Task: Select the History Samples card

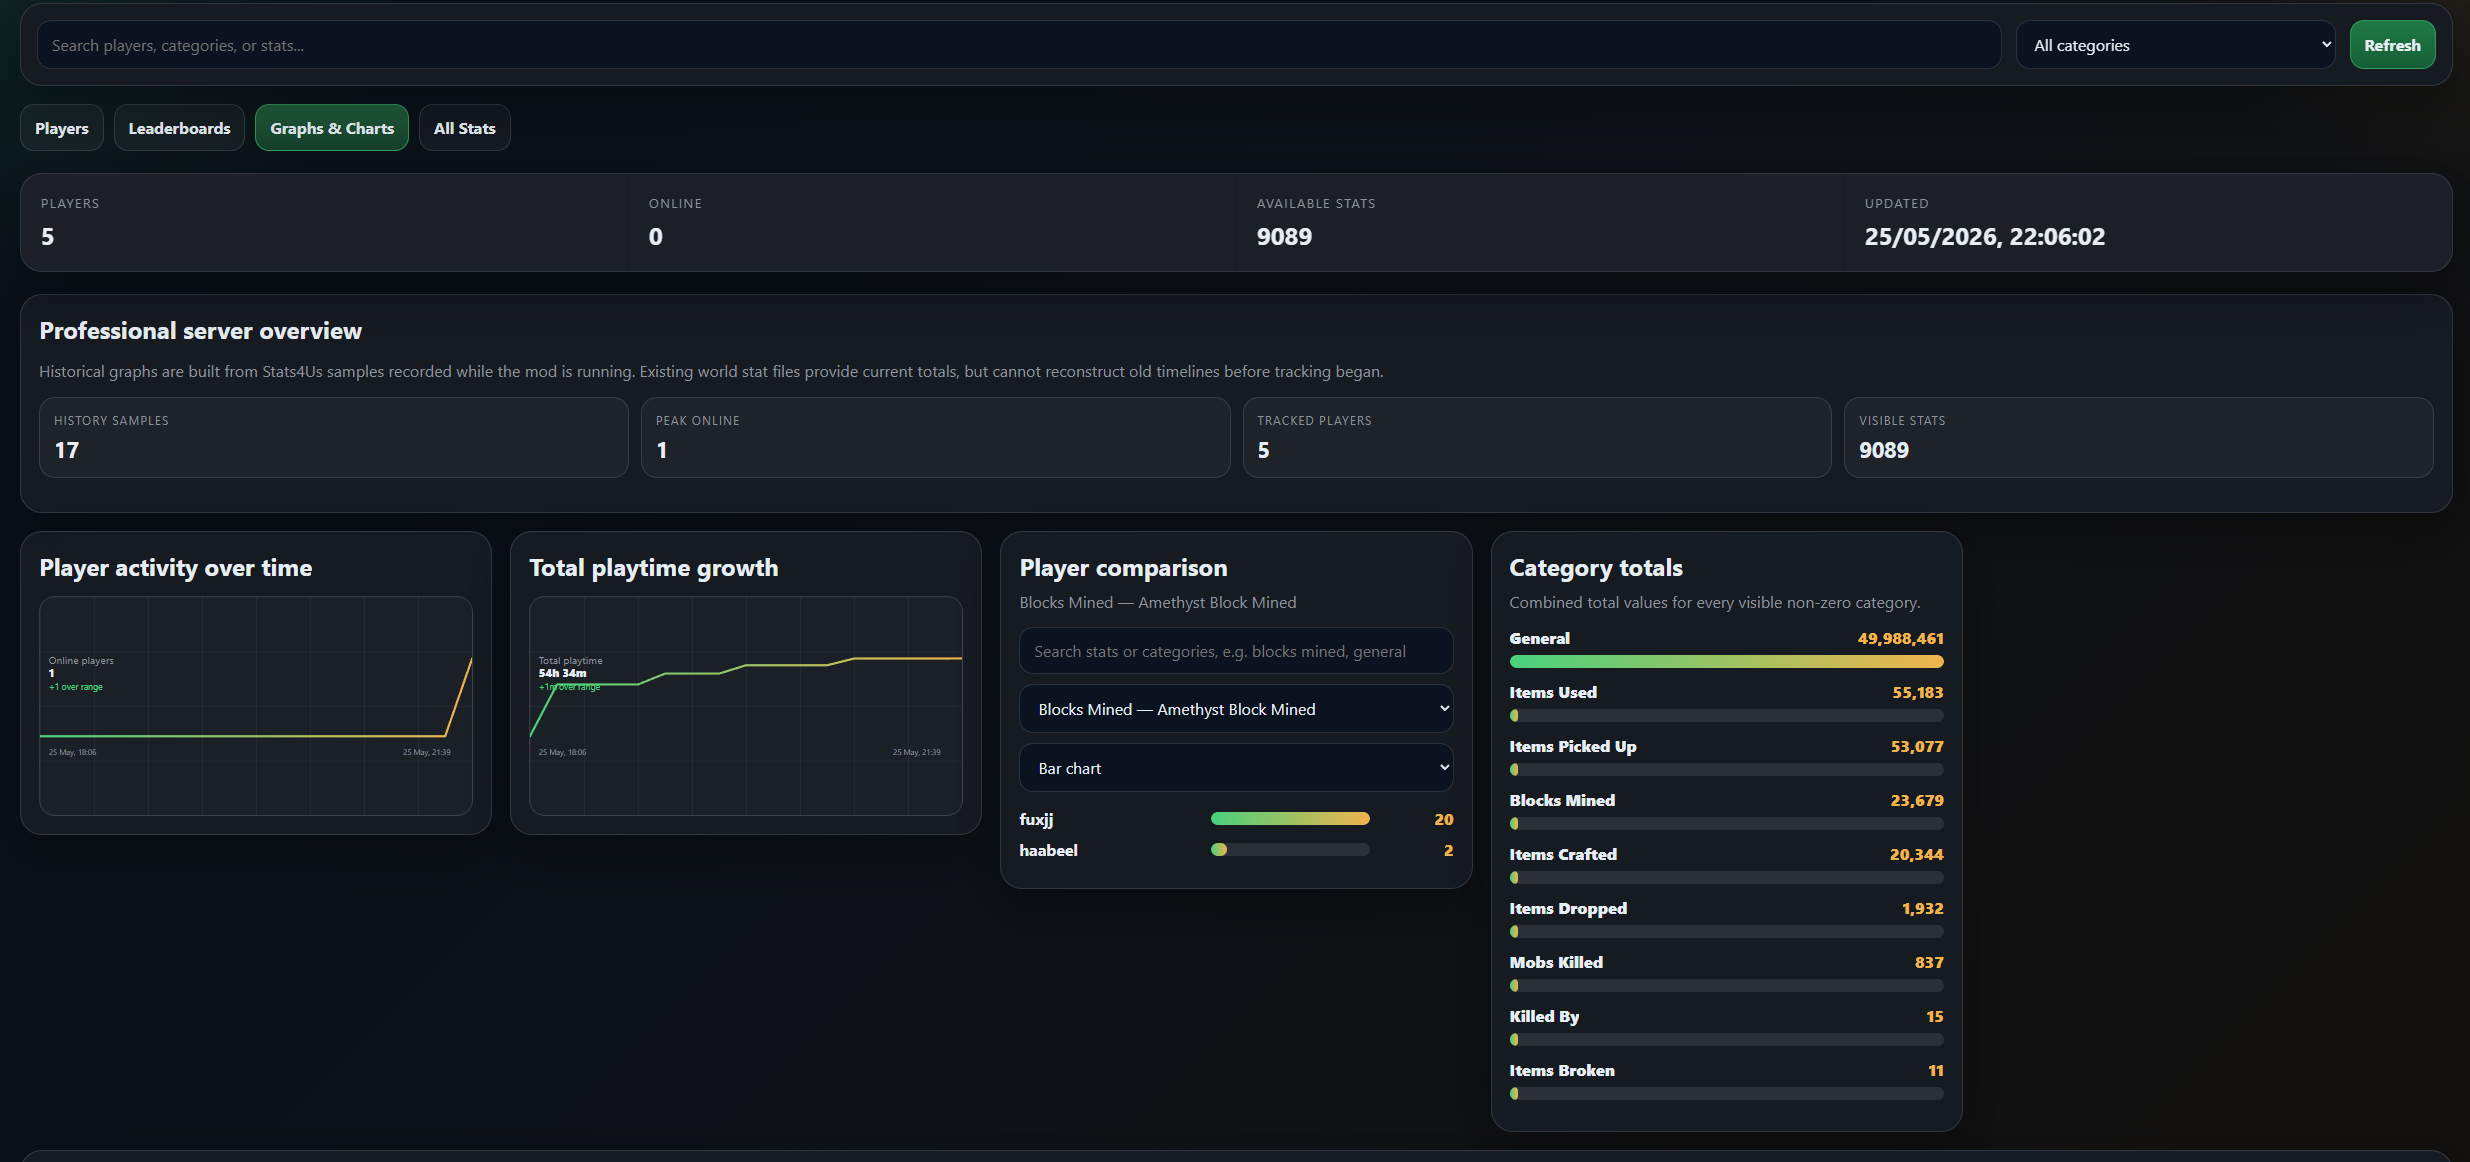Action: point(334,438)
